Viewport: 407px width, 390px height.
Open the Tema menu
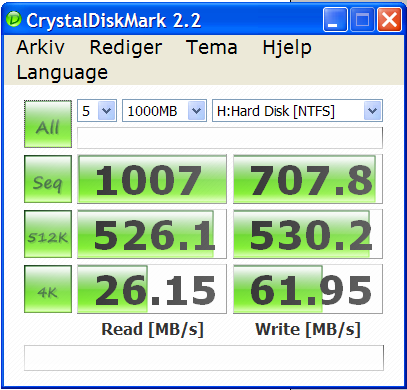(212, 47)
